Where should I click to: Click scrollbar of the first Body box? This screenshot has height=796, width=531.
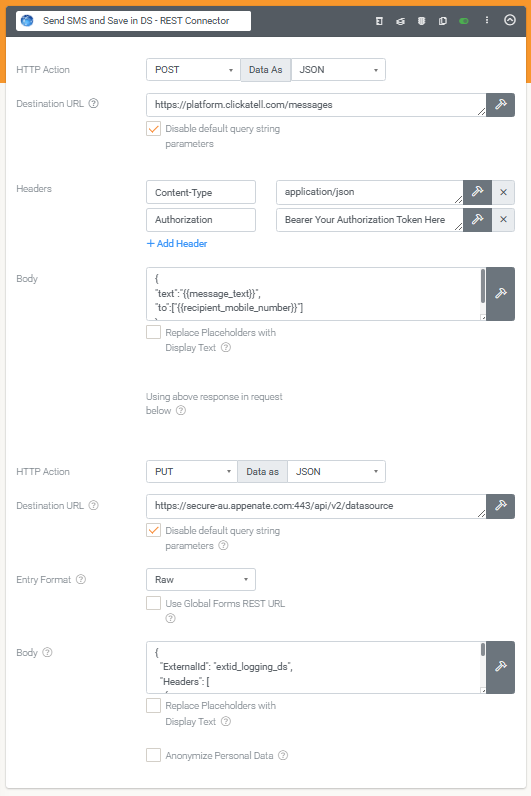pyautogui.click(x=483, y=286)
